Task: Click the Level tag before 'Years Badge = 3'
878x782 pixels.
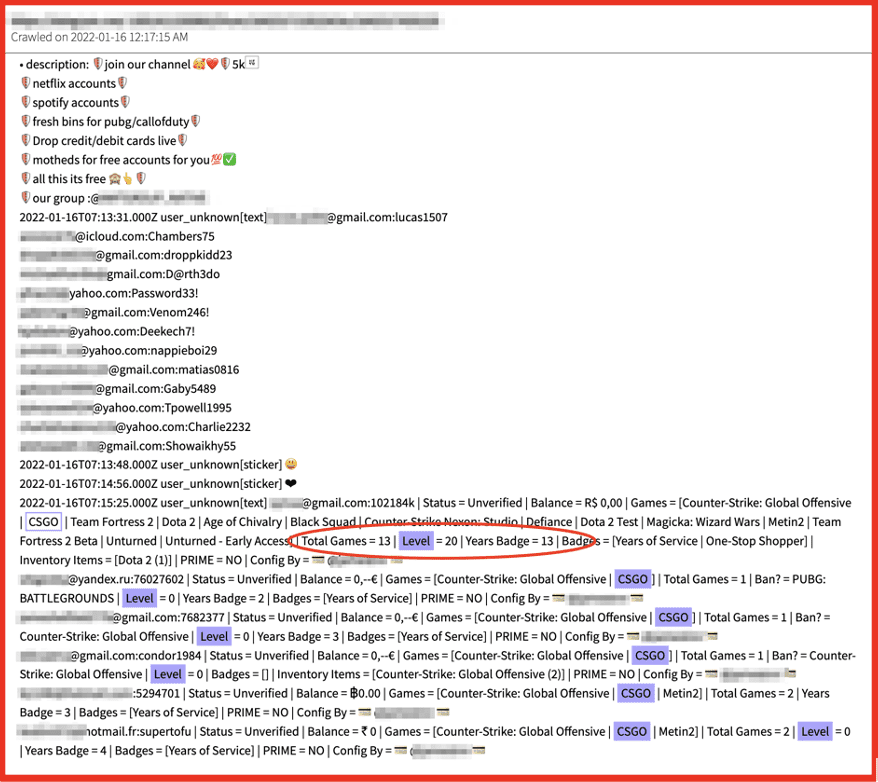Action: [x=214, y=636]
